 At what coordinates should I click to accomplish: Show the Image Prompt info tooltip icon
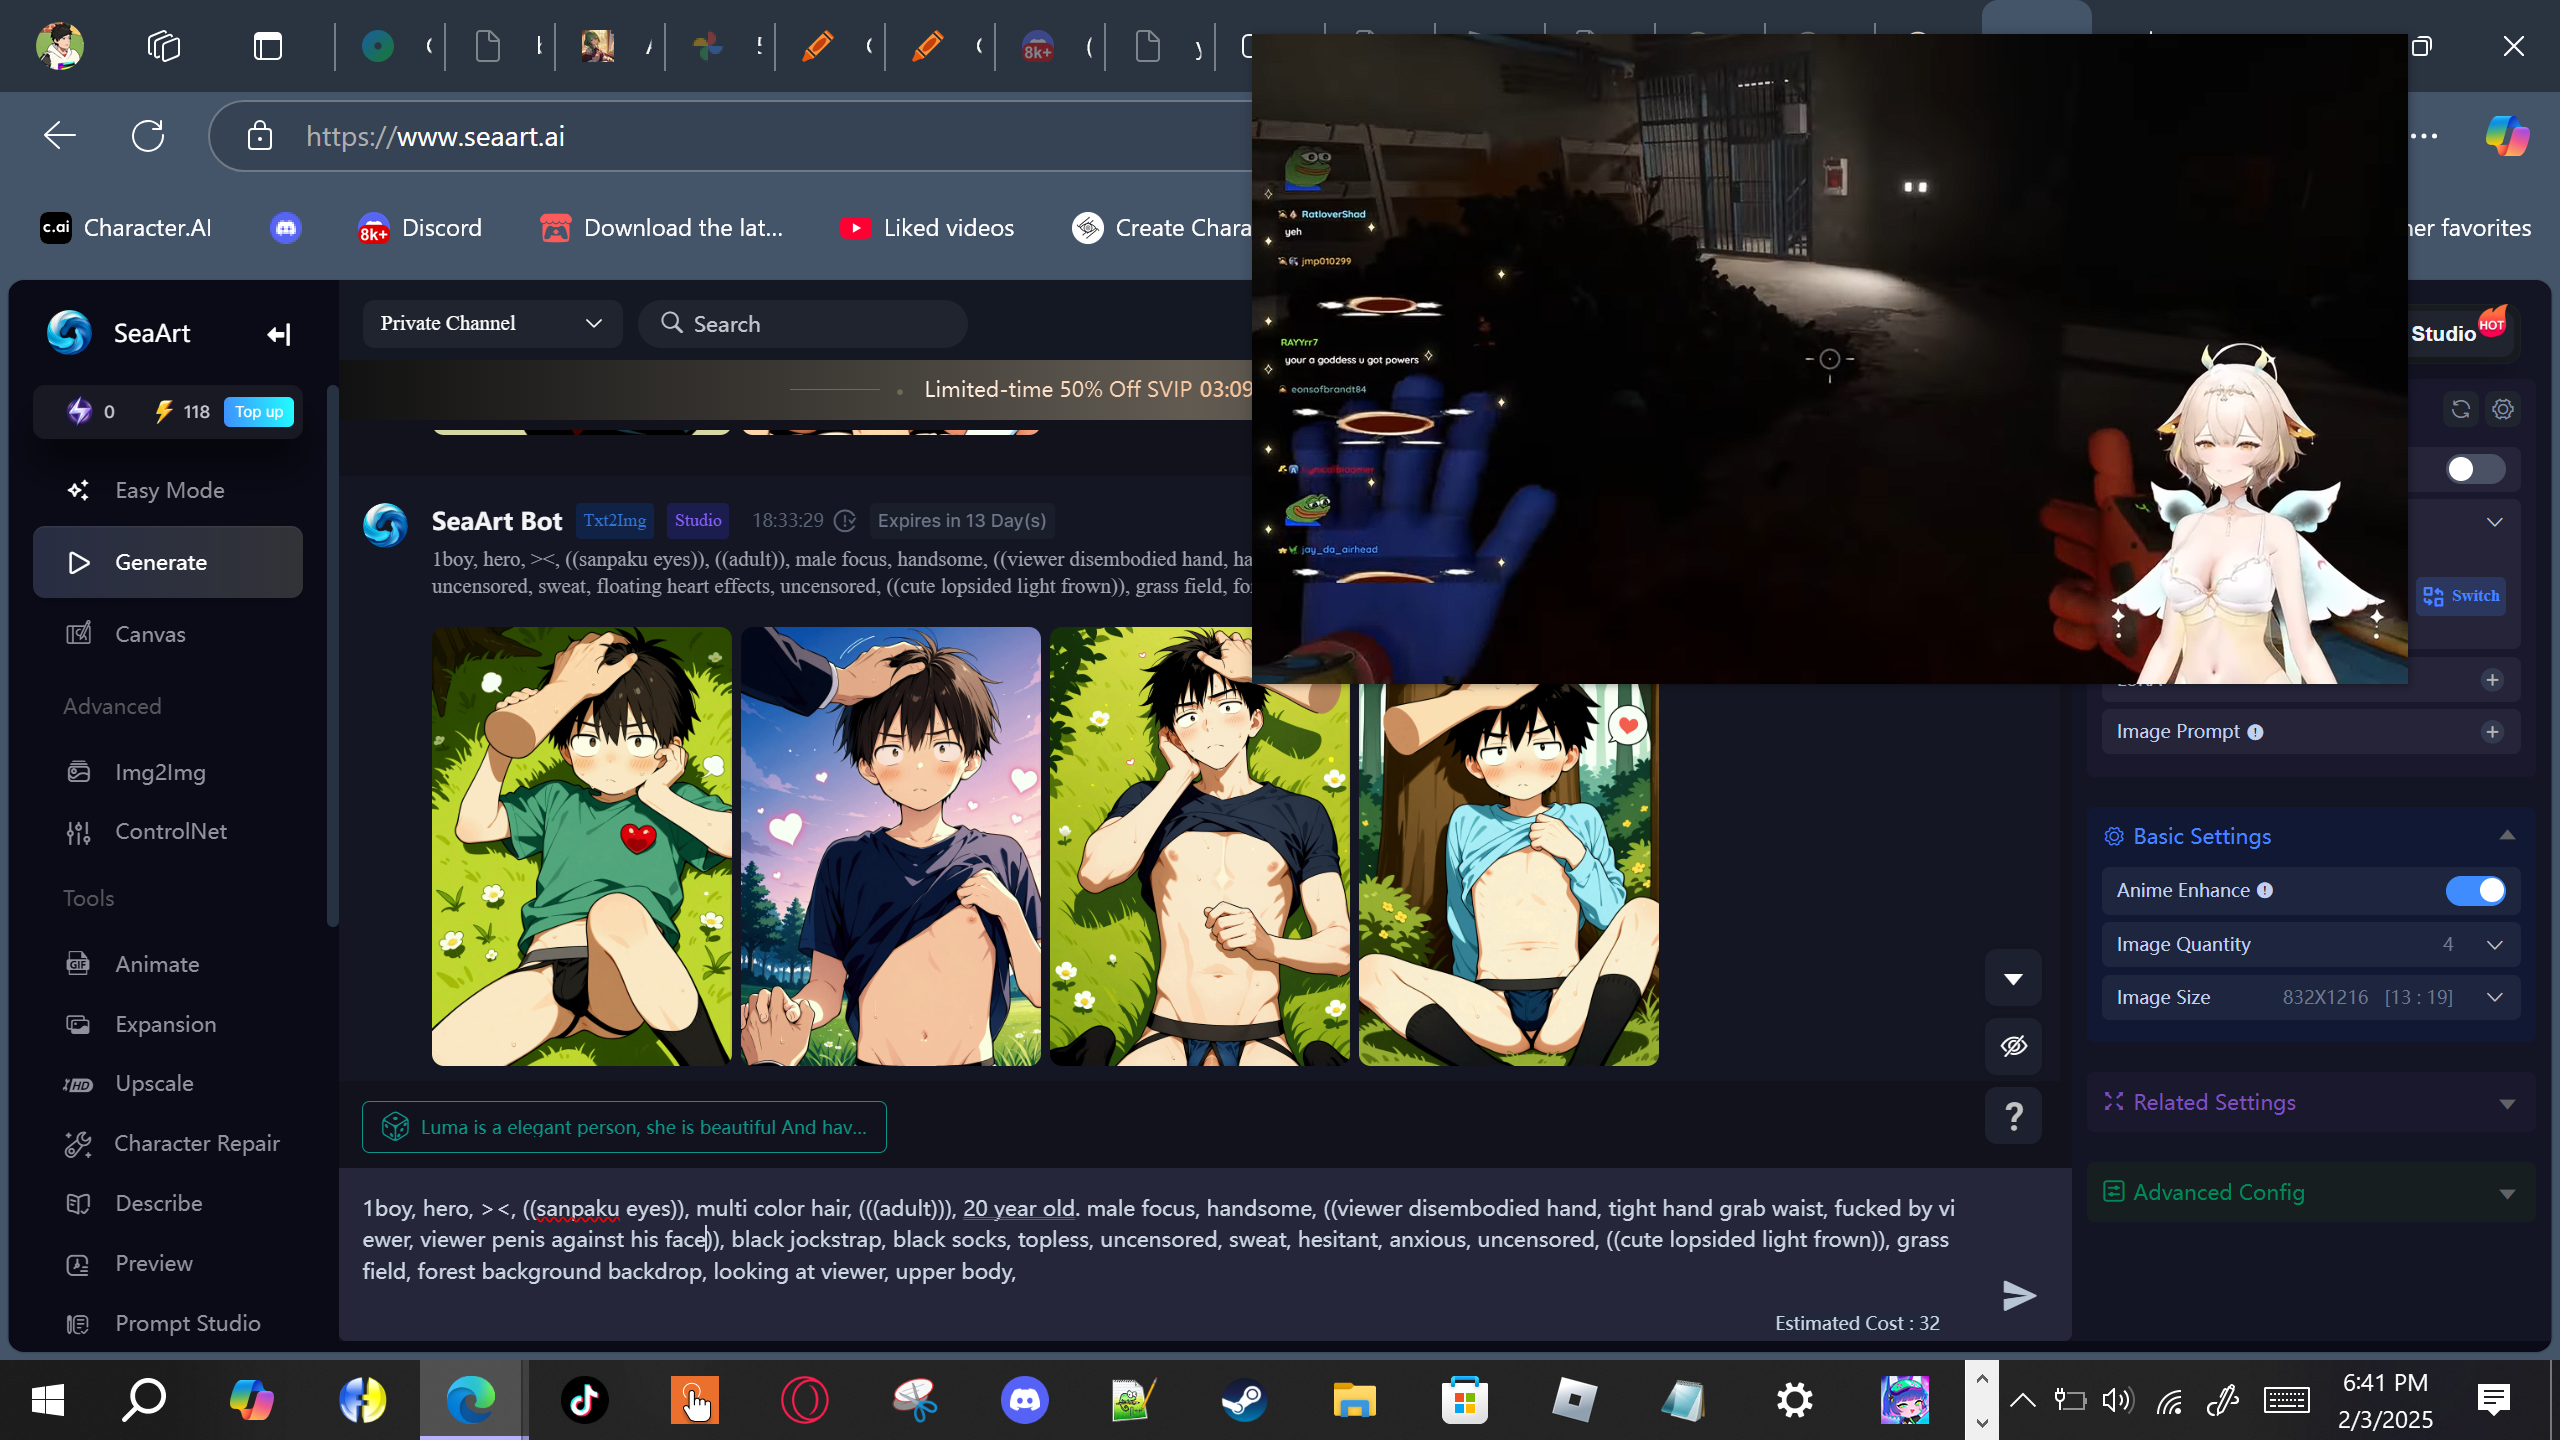coord(2255,732)
